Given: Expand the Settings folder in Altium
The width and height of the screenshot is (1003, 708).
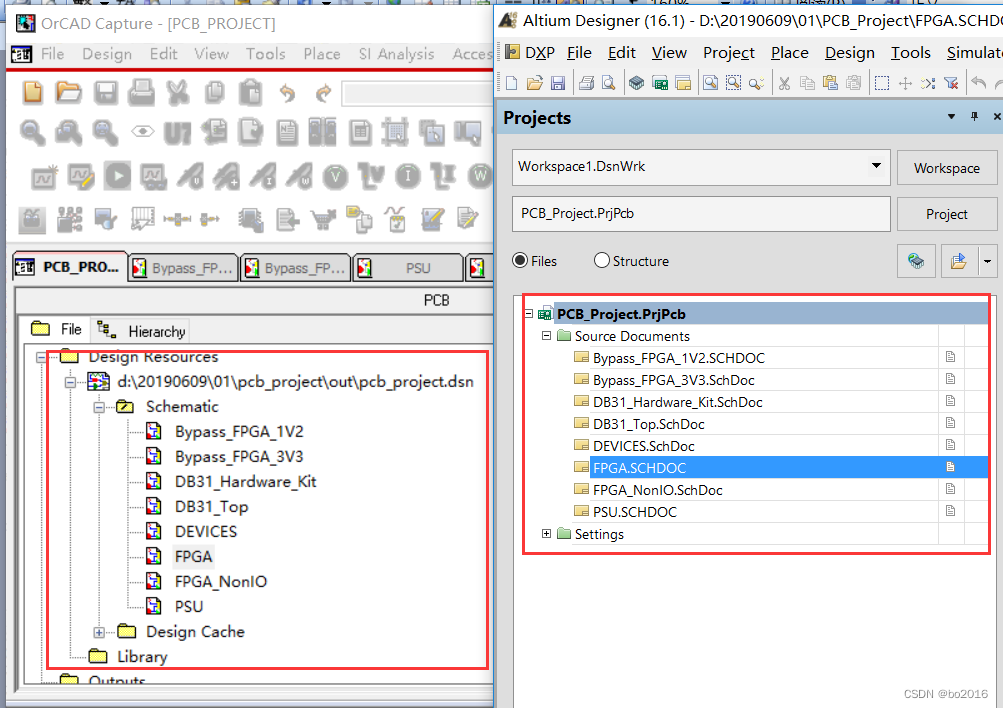Looking at the screenshot, I should (x=546, y=533).
